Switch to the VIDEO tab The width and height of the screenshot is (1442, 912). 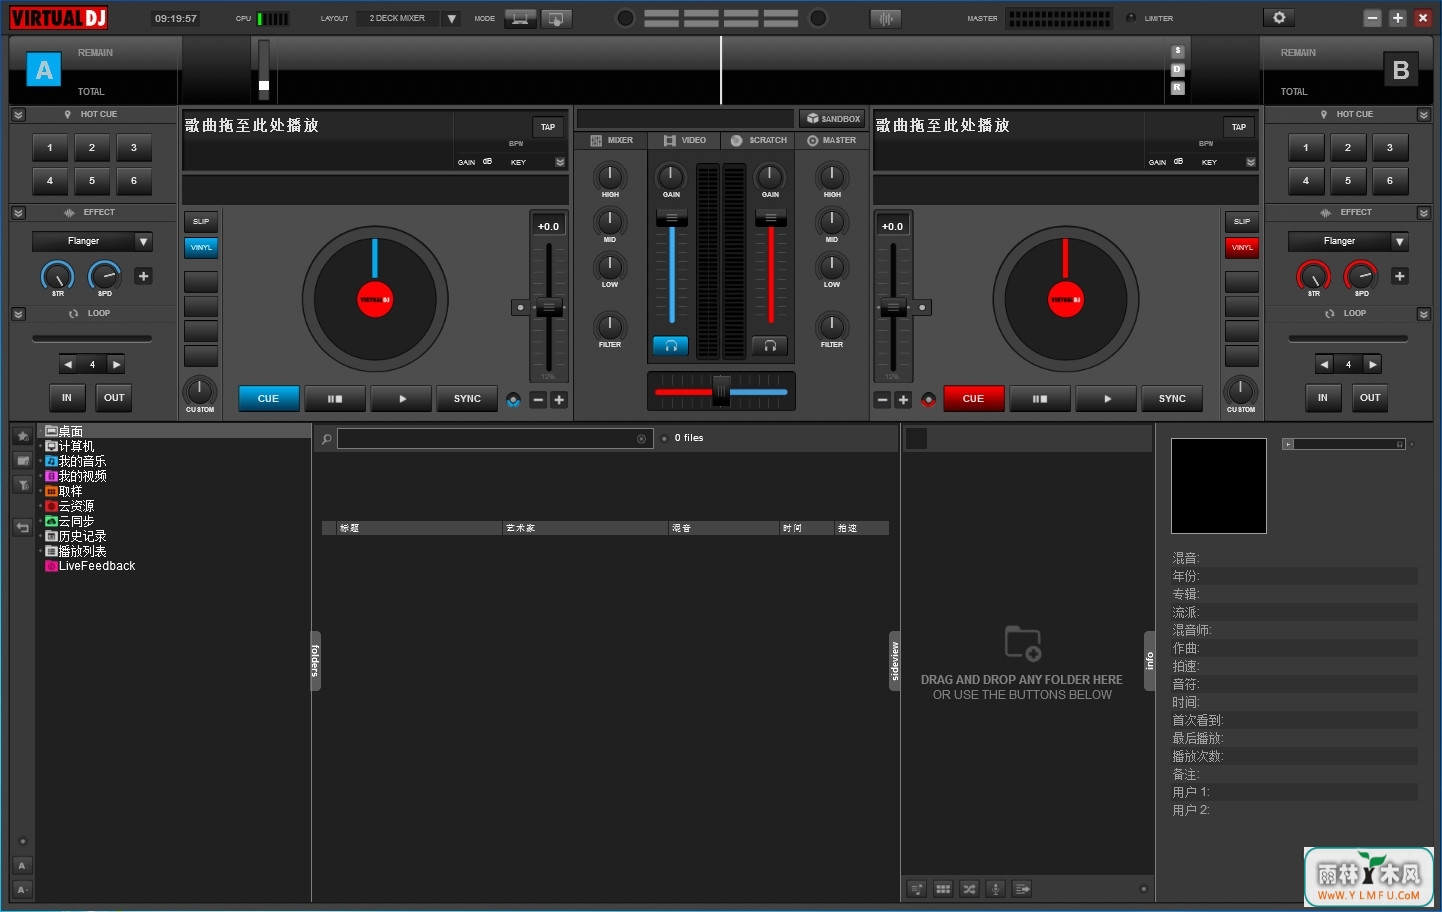pos(685,140)
